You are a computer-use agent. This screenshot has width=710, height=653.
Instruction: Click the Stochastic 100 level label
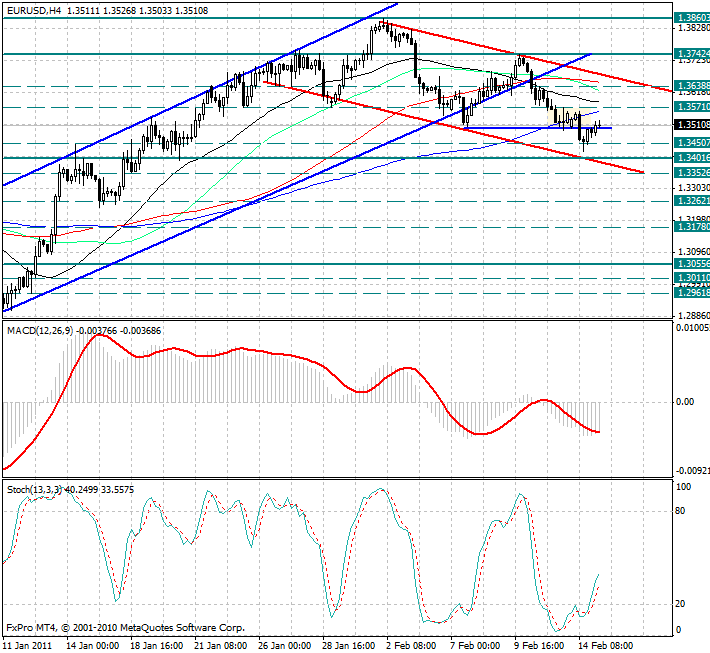click(683, 487)
